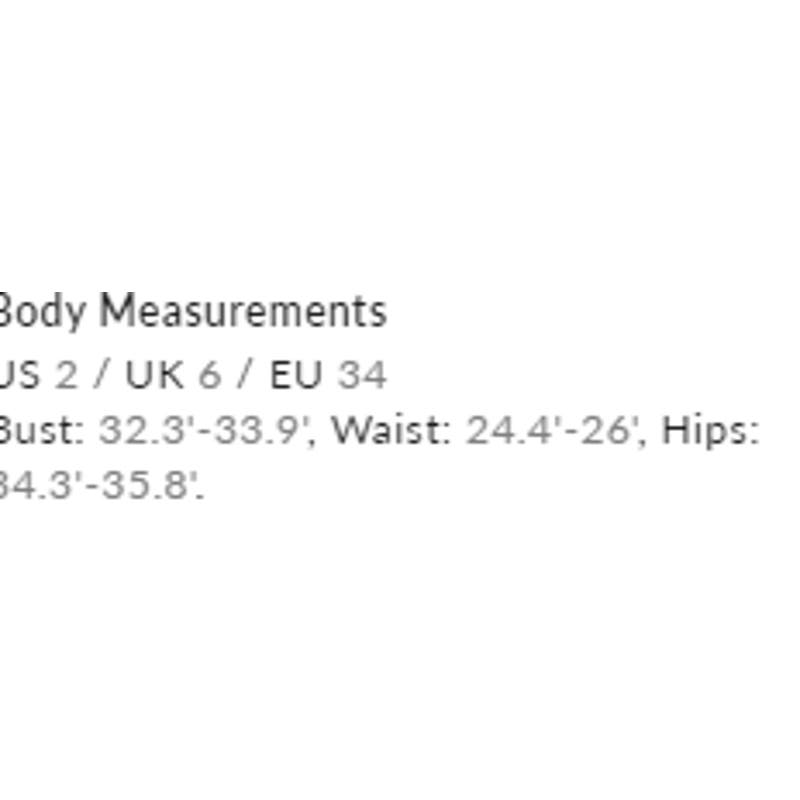The image size is (800, 800).
Task: Click the "US" size label
Action: click(18, 375)
